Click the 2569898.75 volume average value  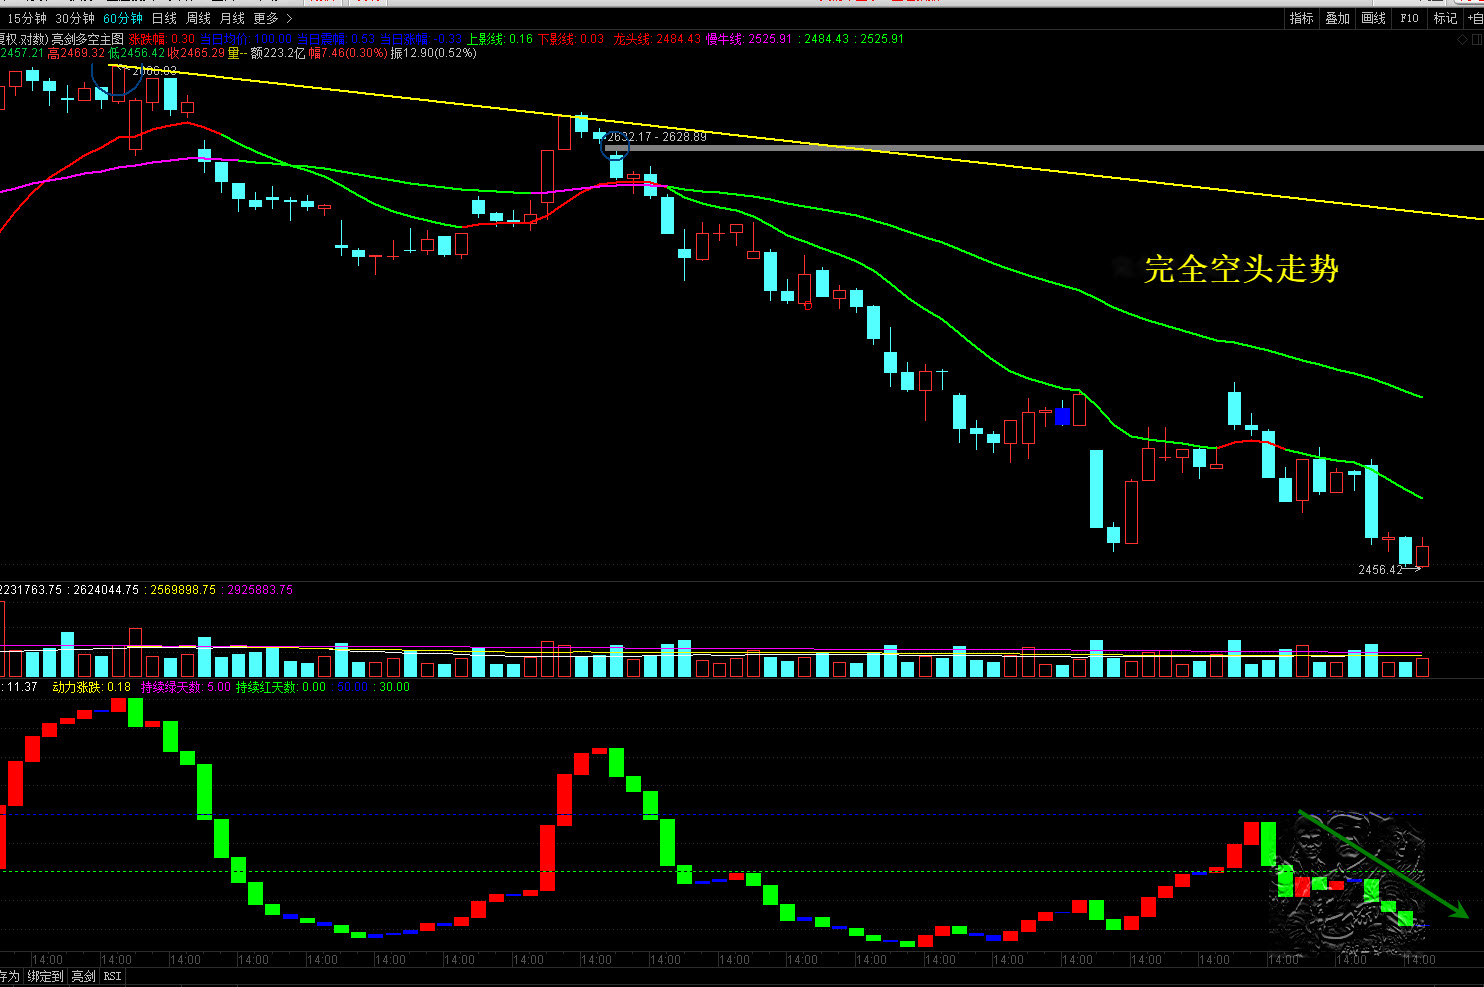point(183,590)
